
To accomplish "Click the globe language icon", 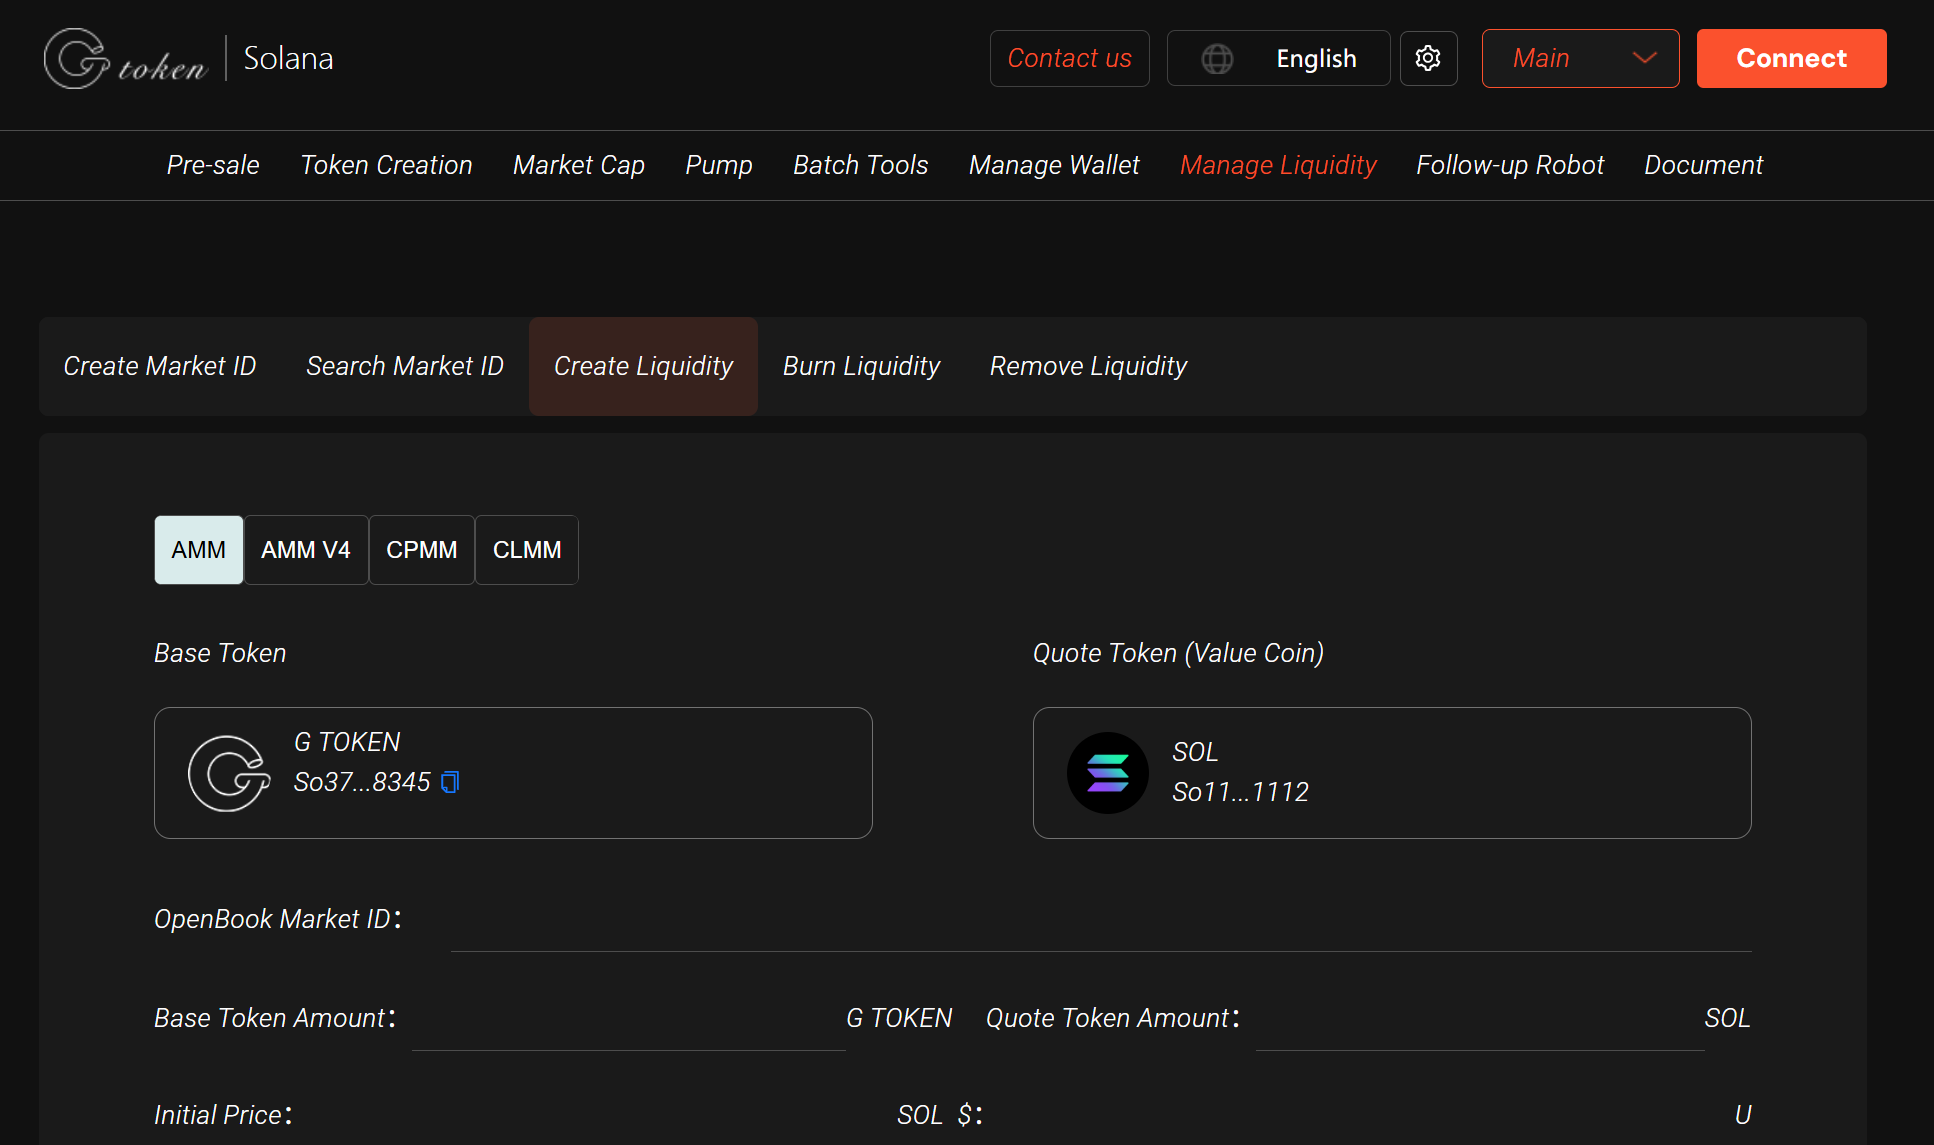I will click(x=1217, y=59).
